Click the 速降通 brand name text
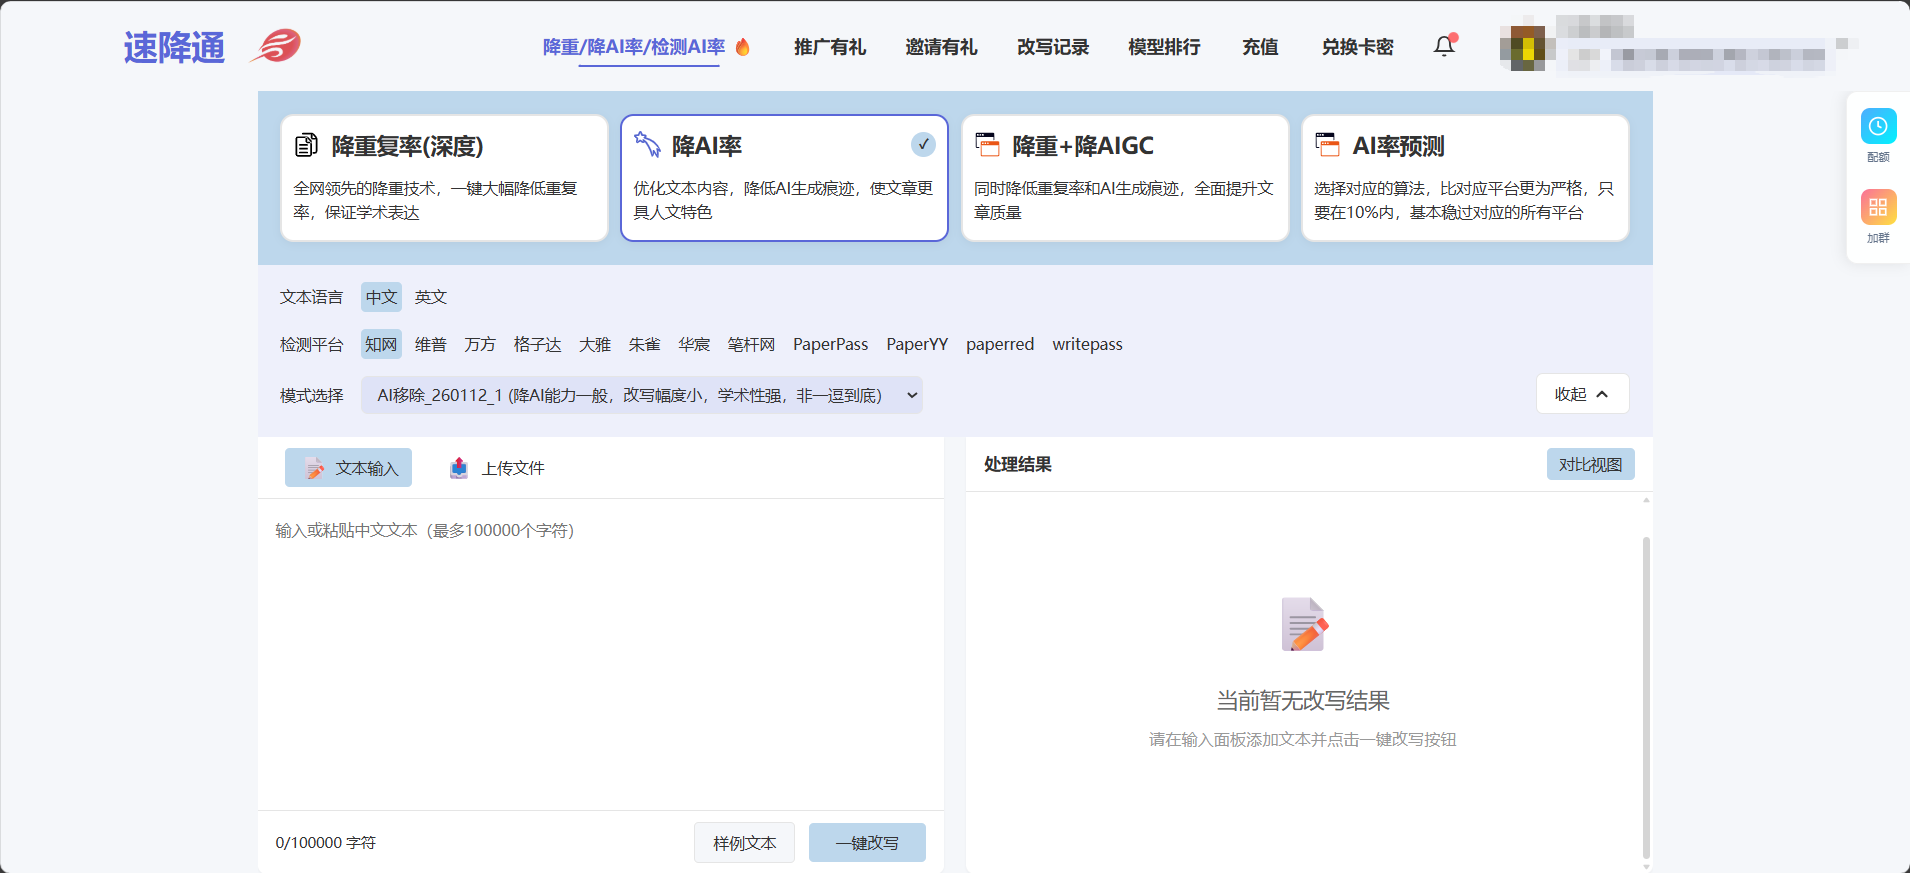The image size is (1910, 873). tap(175, 47)
